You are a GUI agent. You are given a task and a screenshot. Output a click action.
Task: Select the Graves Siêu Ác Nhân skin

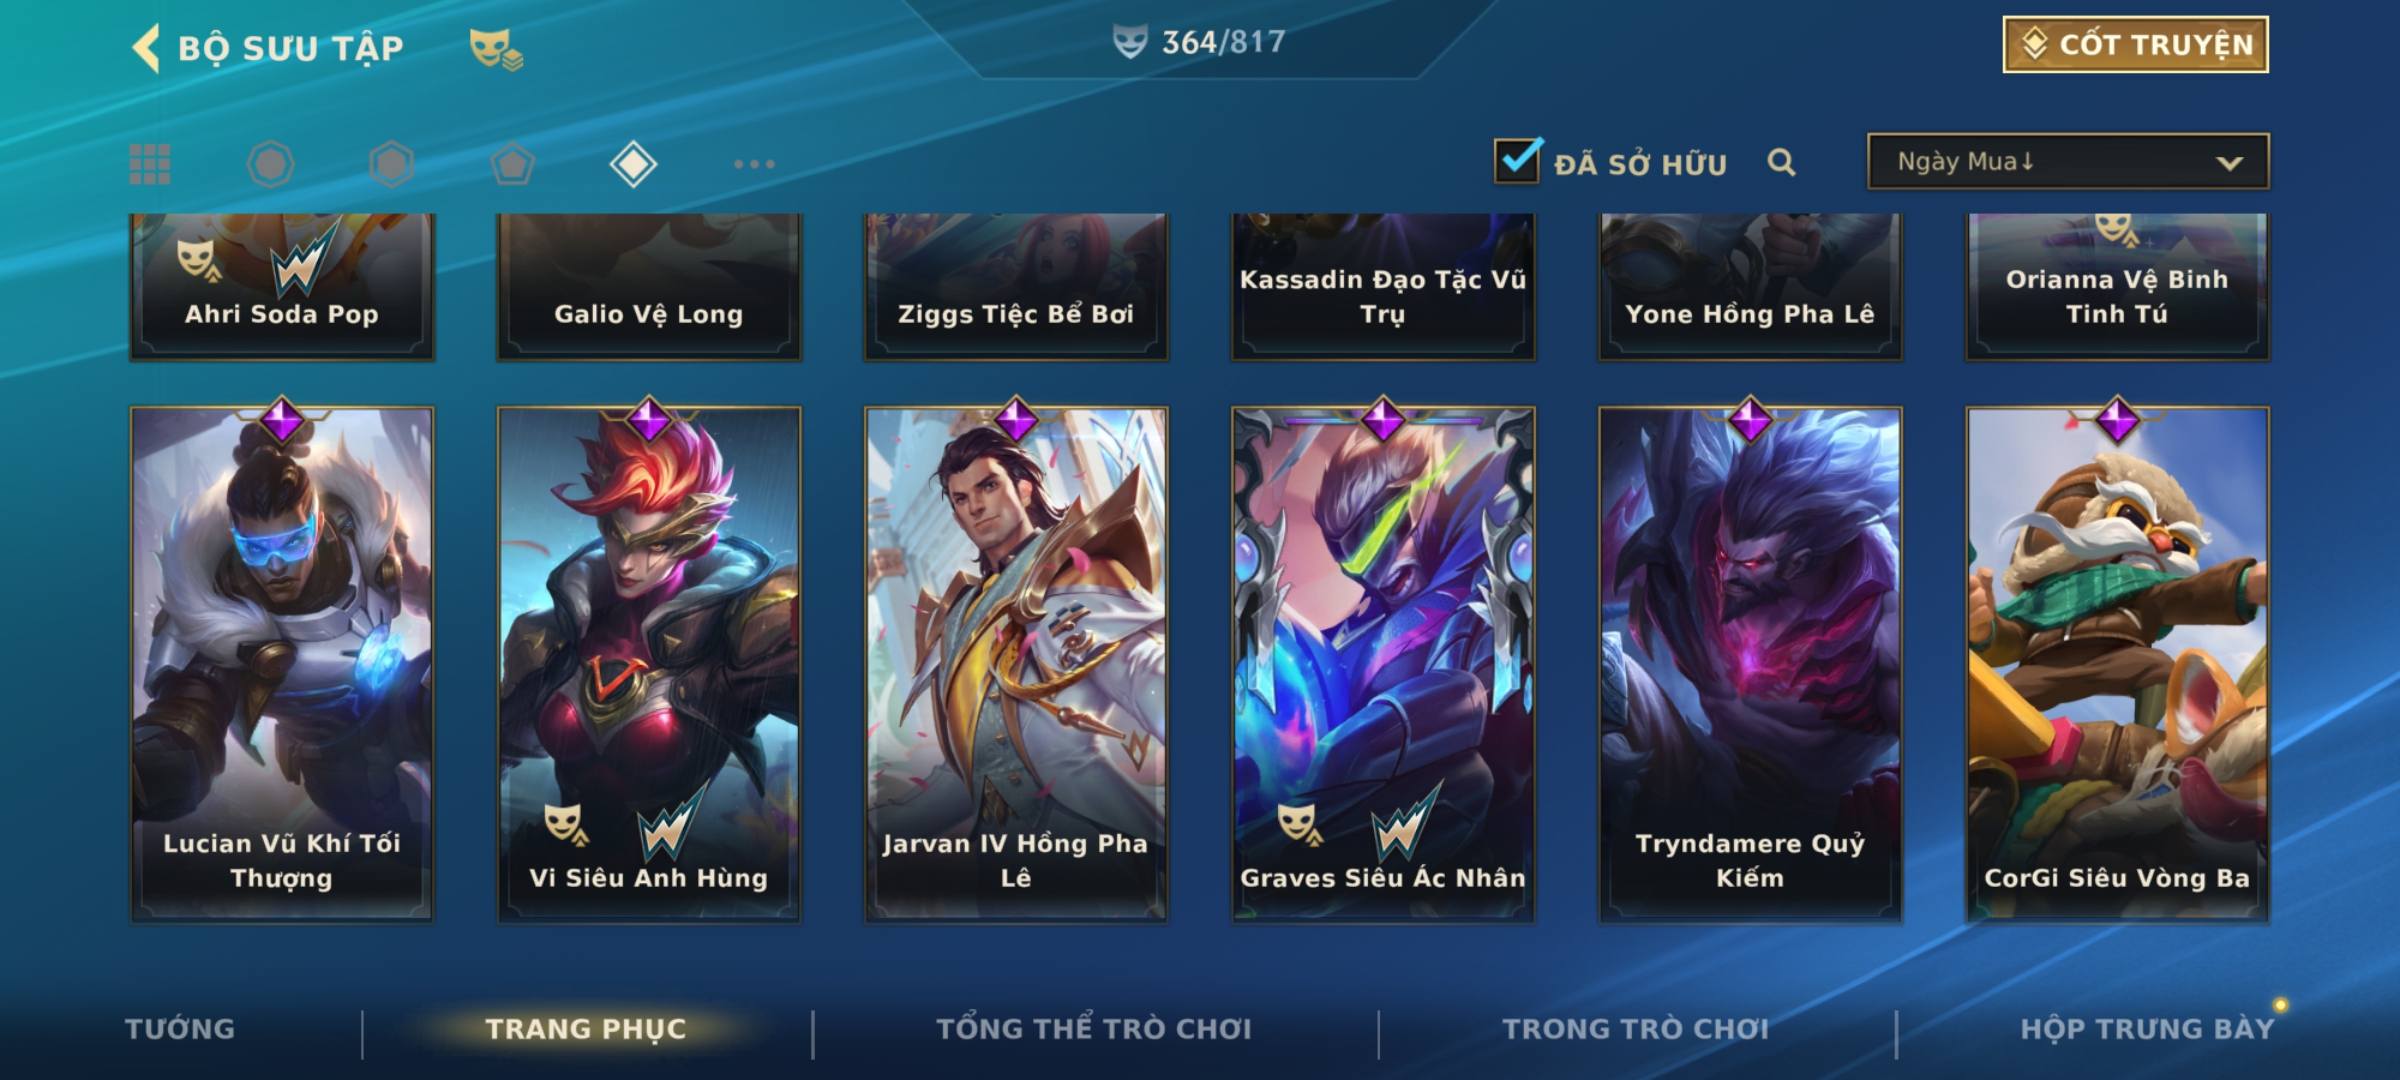pyautogui.click(x=1383, y=662)
